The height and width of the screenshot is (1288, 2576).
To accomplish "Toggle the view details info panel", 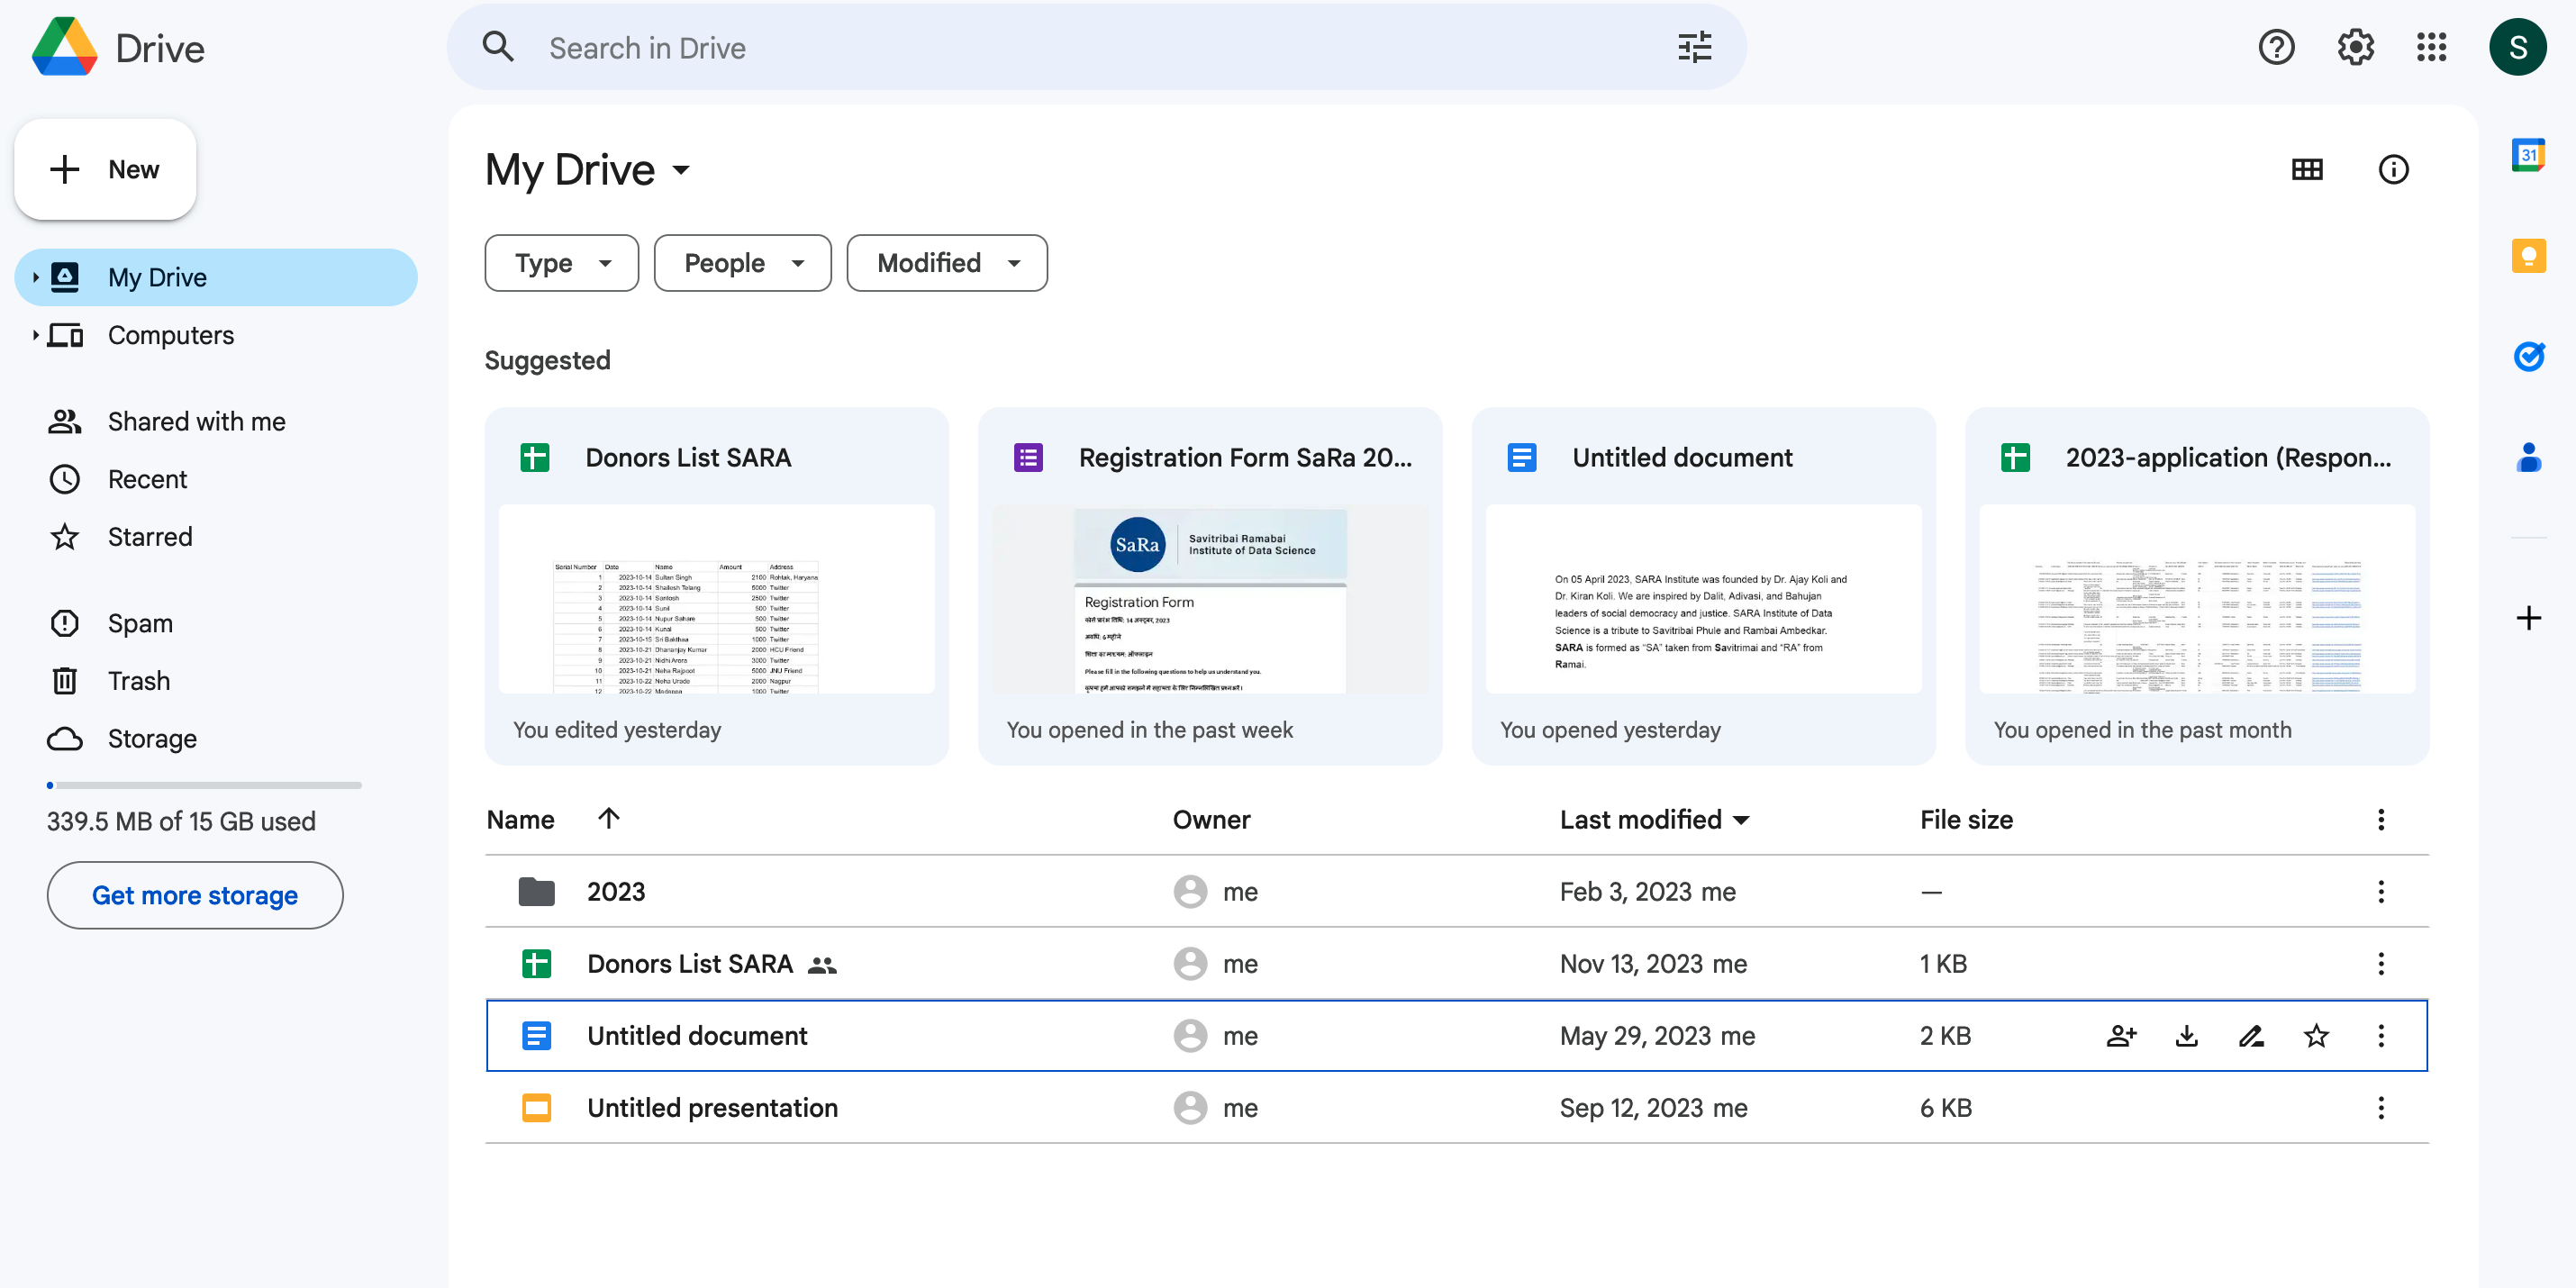I will point(2393,170).
